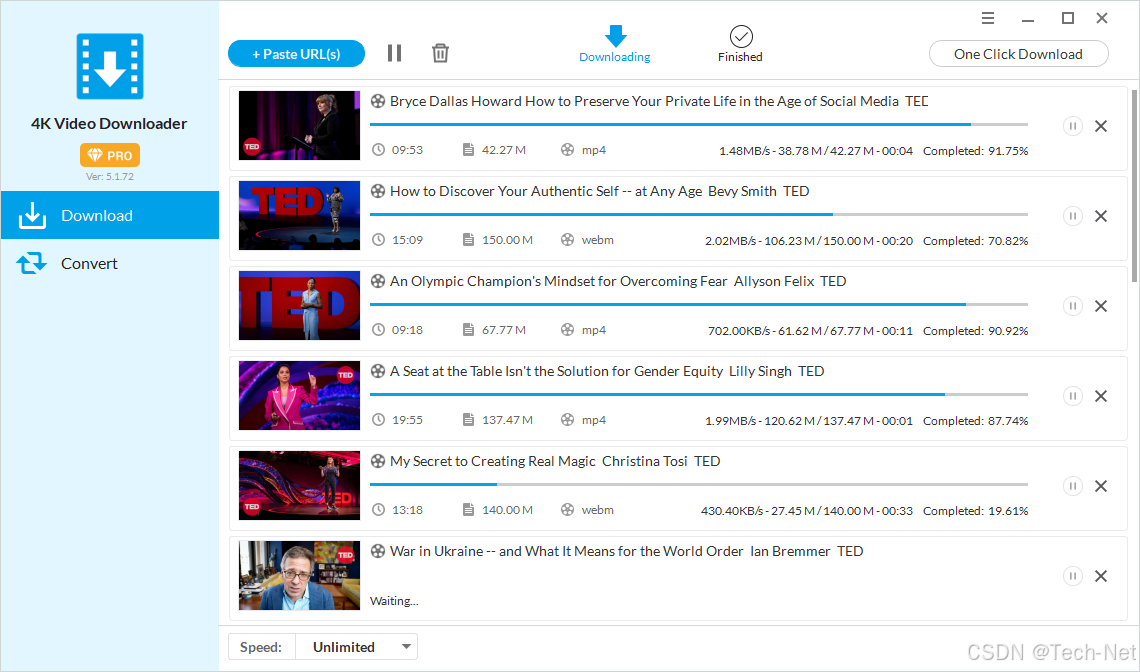Pause the Bevy Smith video download
This screenshot has height=672, width=1140.
click(x=1072, y=216)
